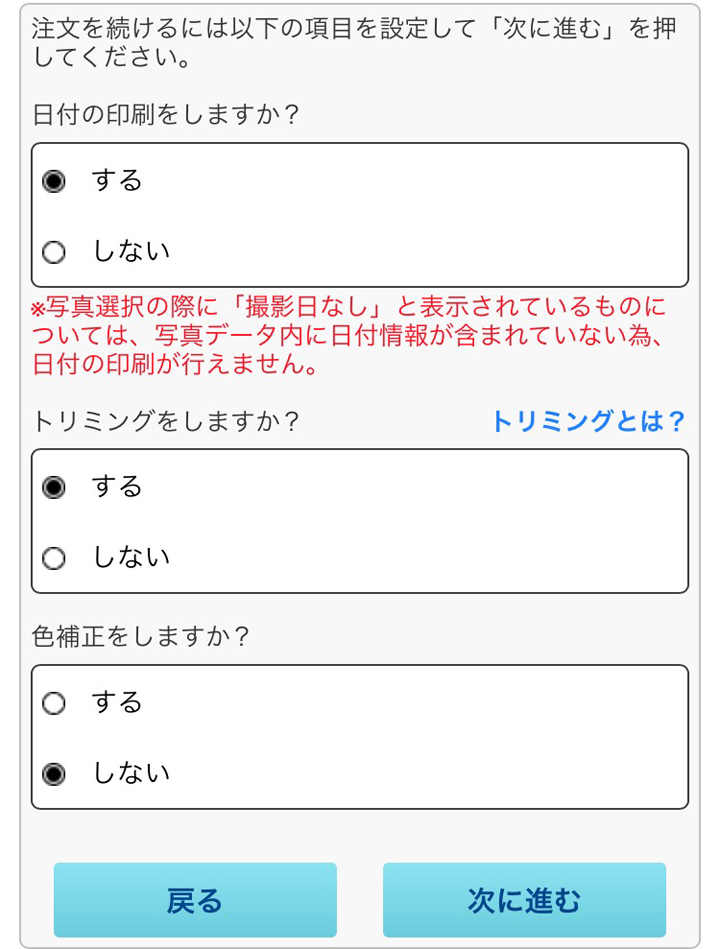Click the しない label text under トリミング
This screenshot has height=949, width=720.
pos(131,558)
